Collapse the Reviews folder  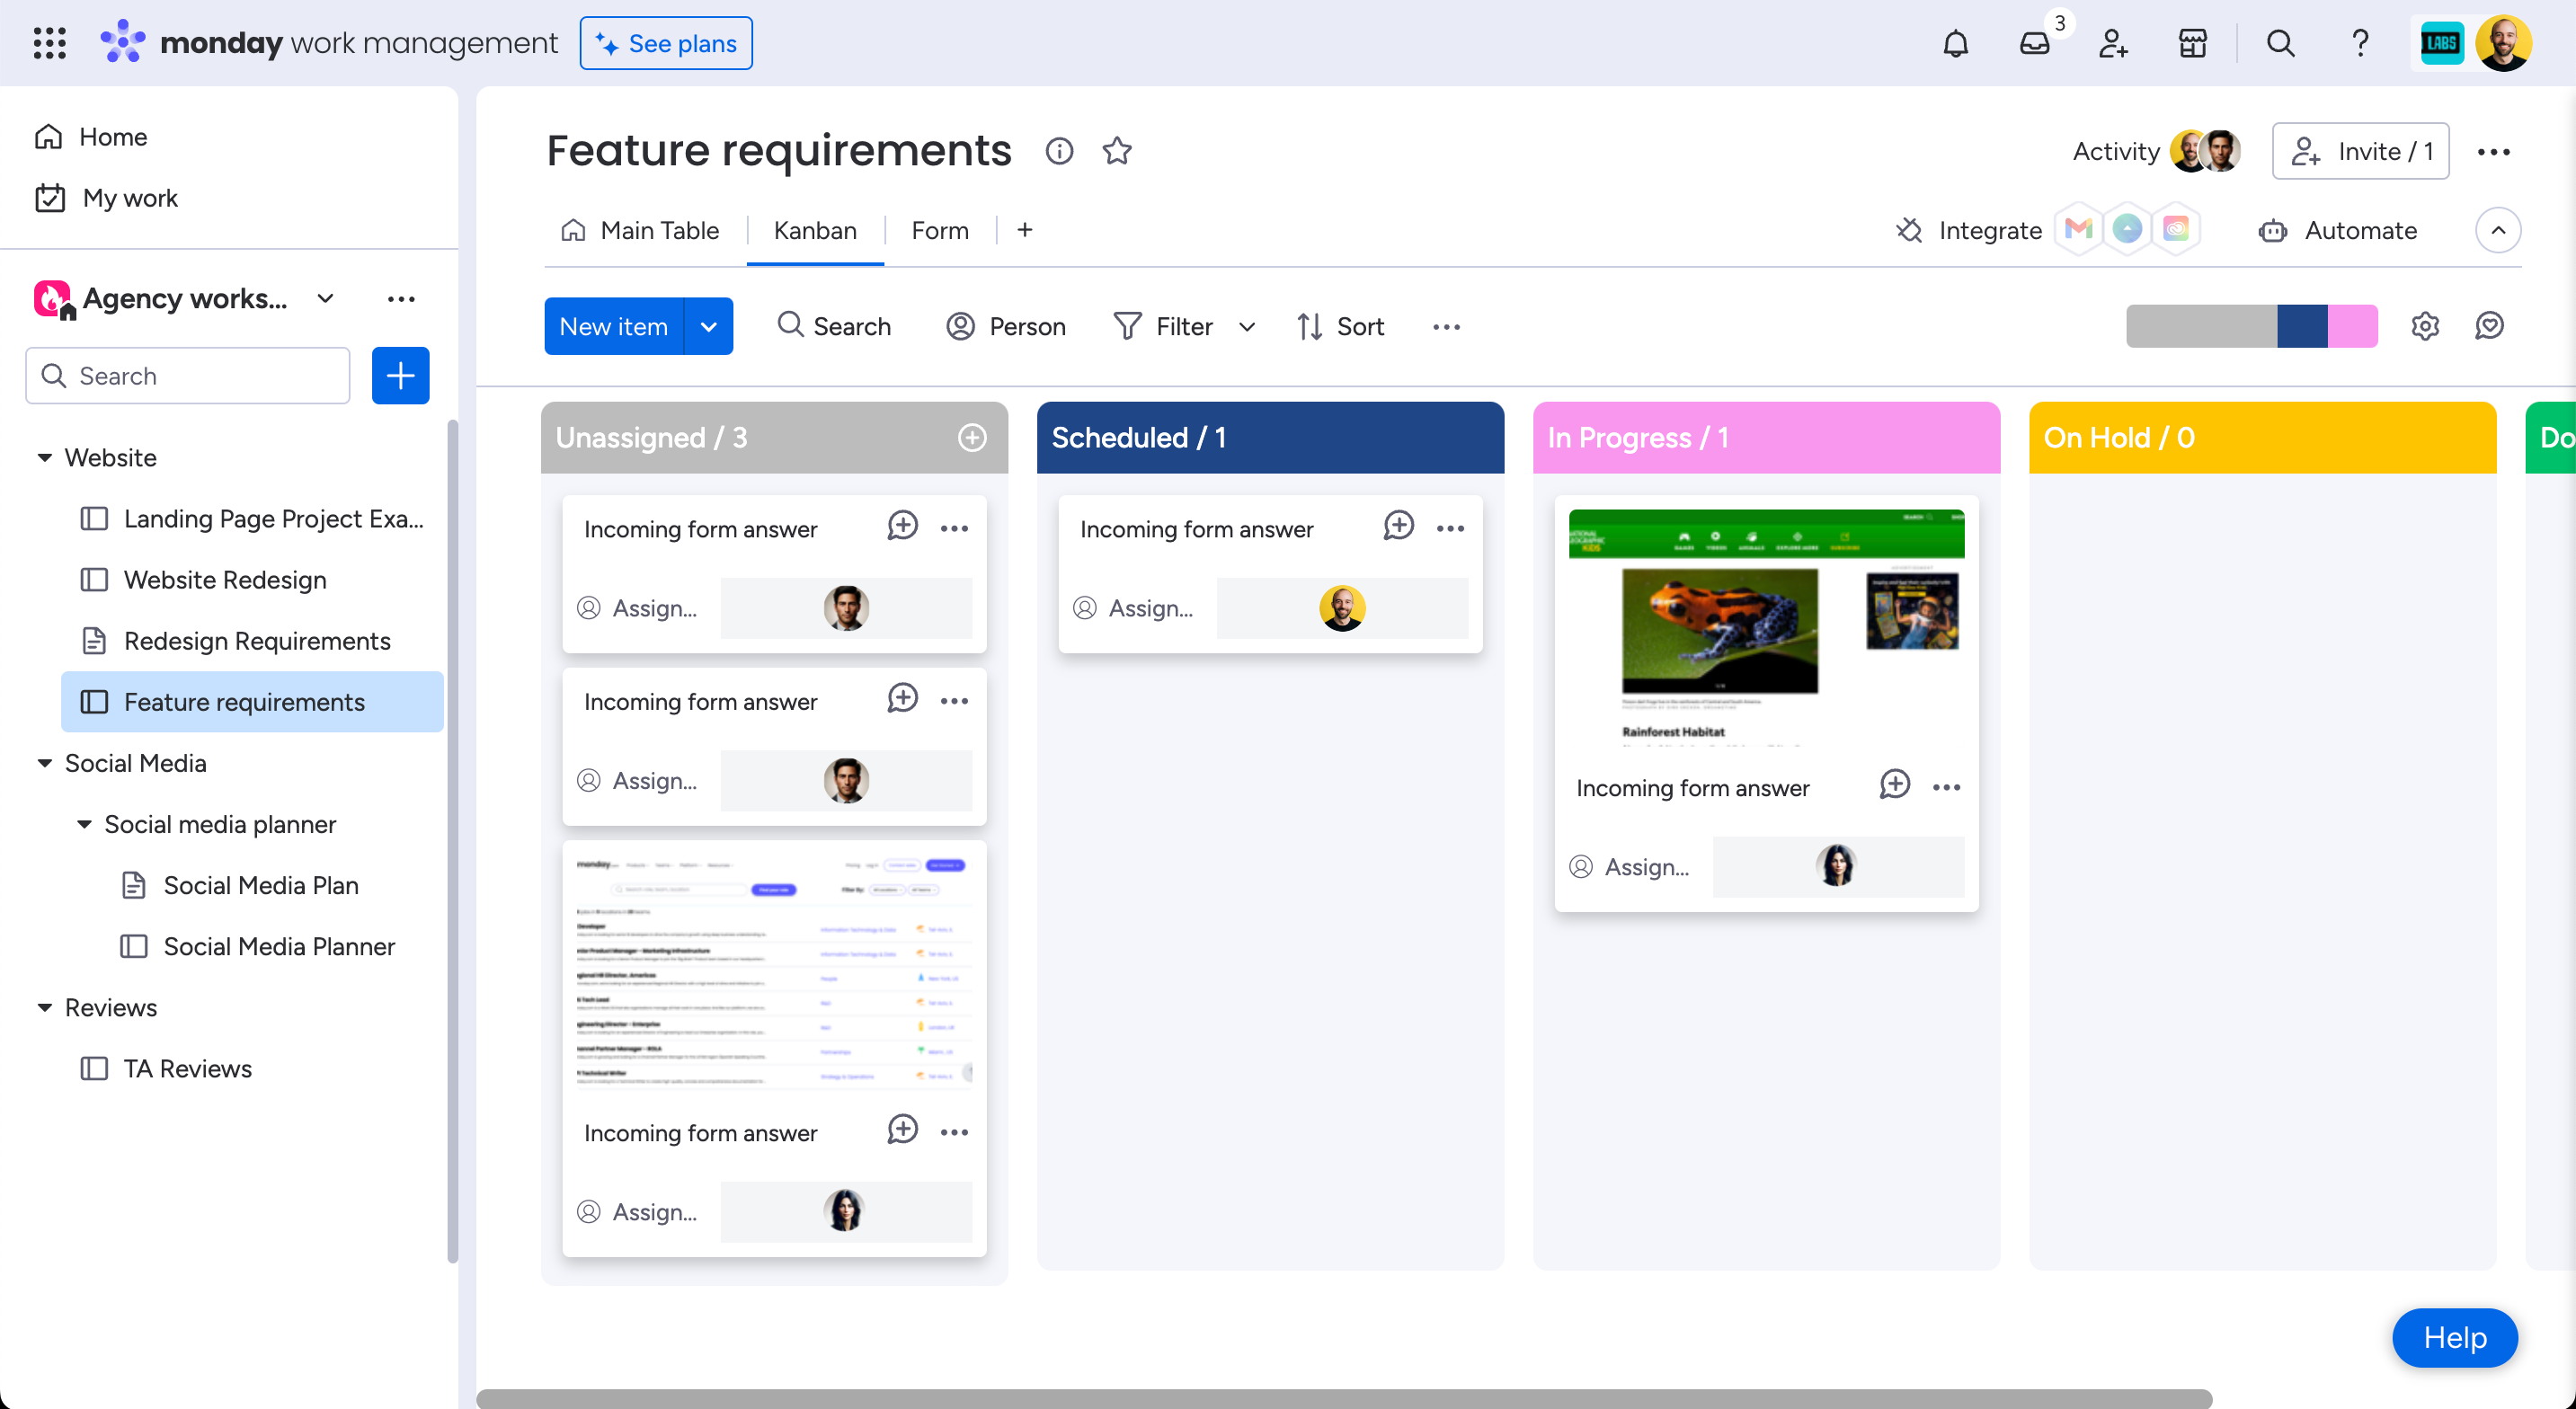pos(44,1008)
